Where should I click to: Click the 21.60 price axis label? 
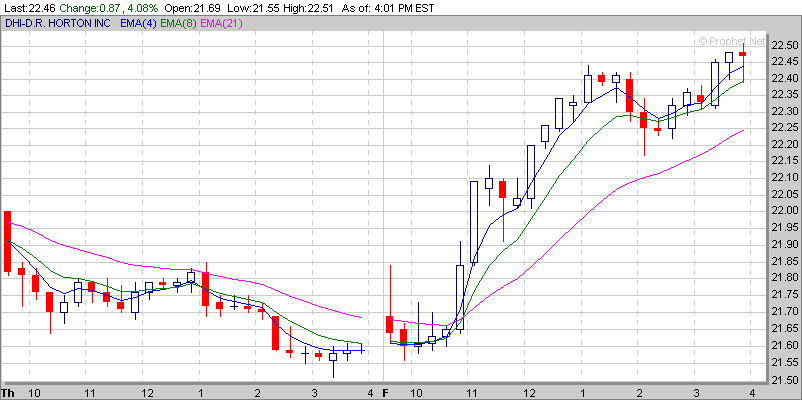click(785, 345)
